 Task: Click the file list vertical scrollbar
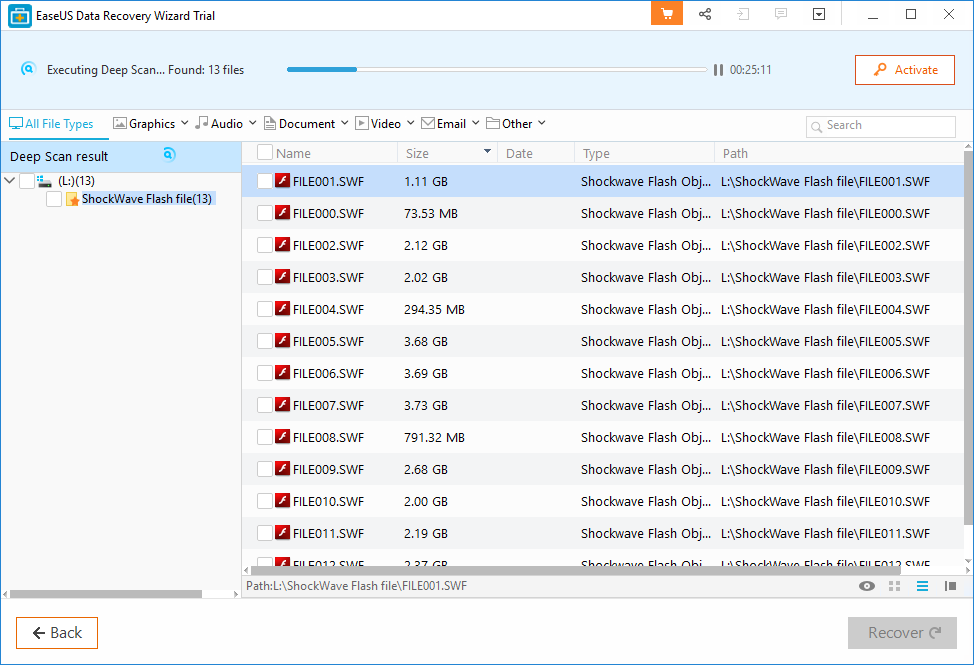(x=968, y=338)
